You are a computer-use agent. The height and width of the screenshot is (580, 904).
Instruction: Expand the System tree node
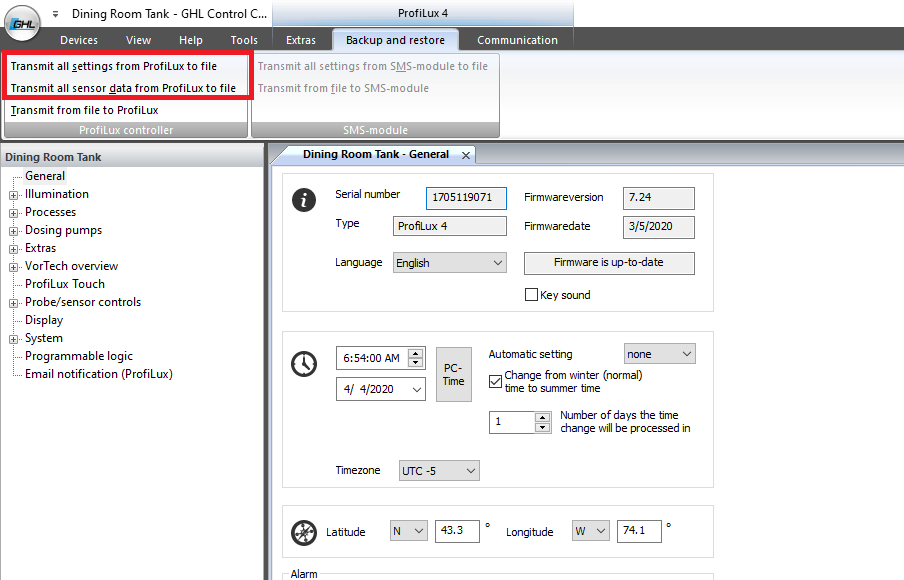[13, 339]
